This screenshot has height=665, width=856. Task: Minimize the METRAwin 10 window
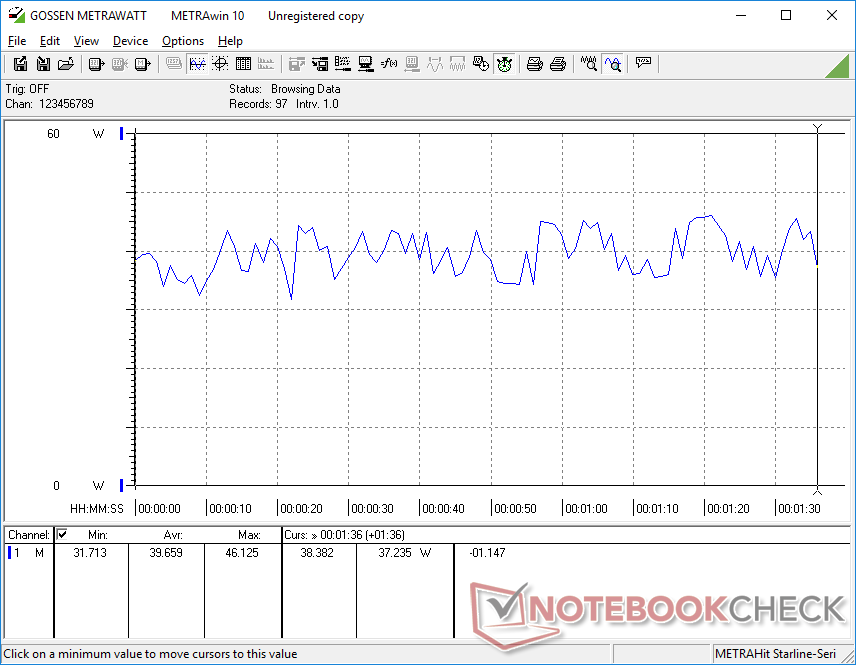click(741, 15)
